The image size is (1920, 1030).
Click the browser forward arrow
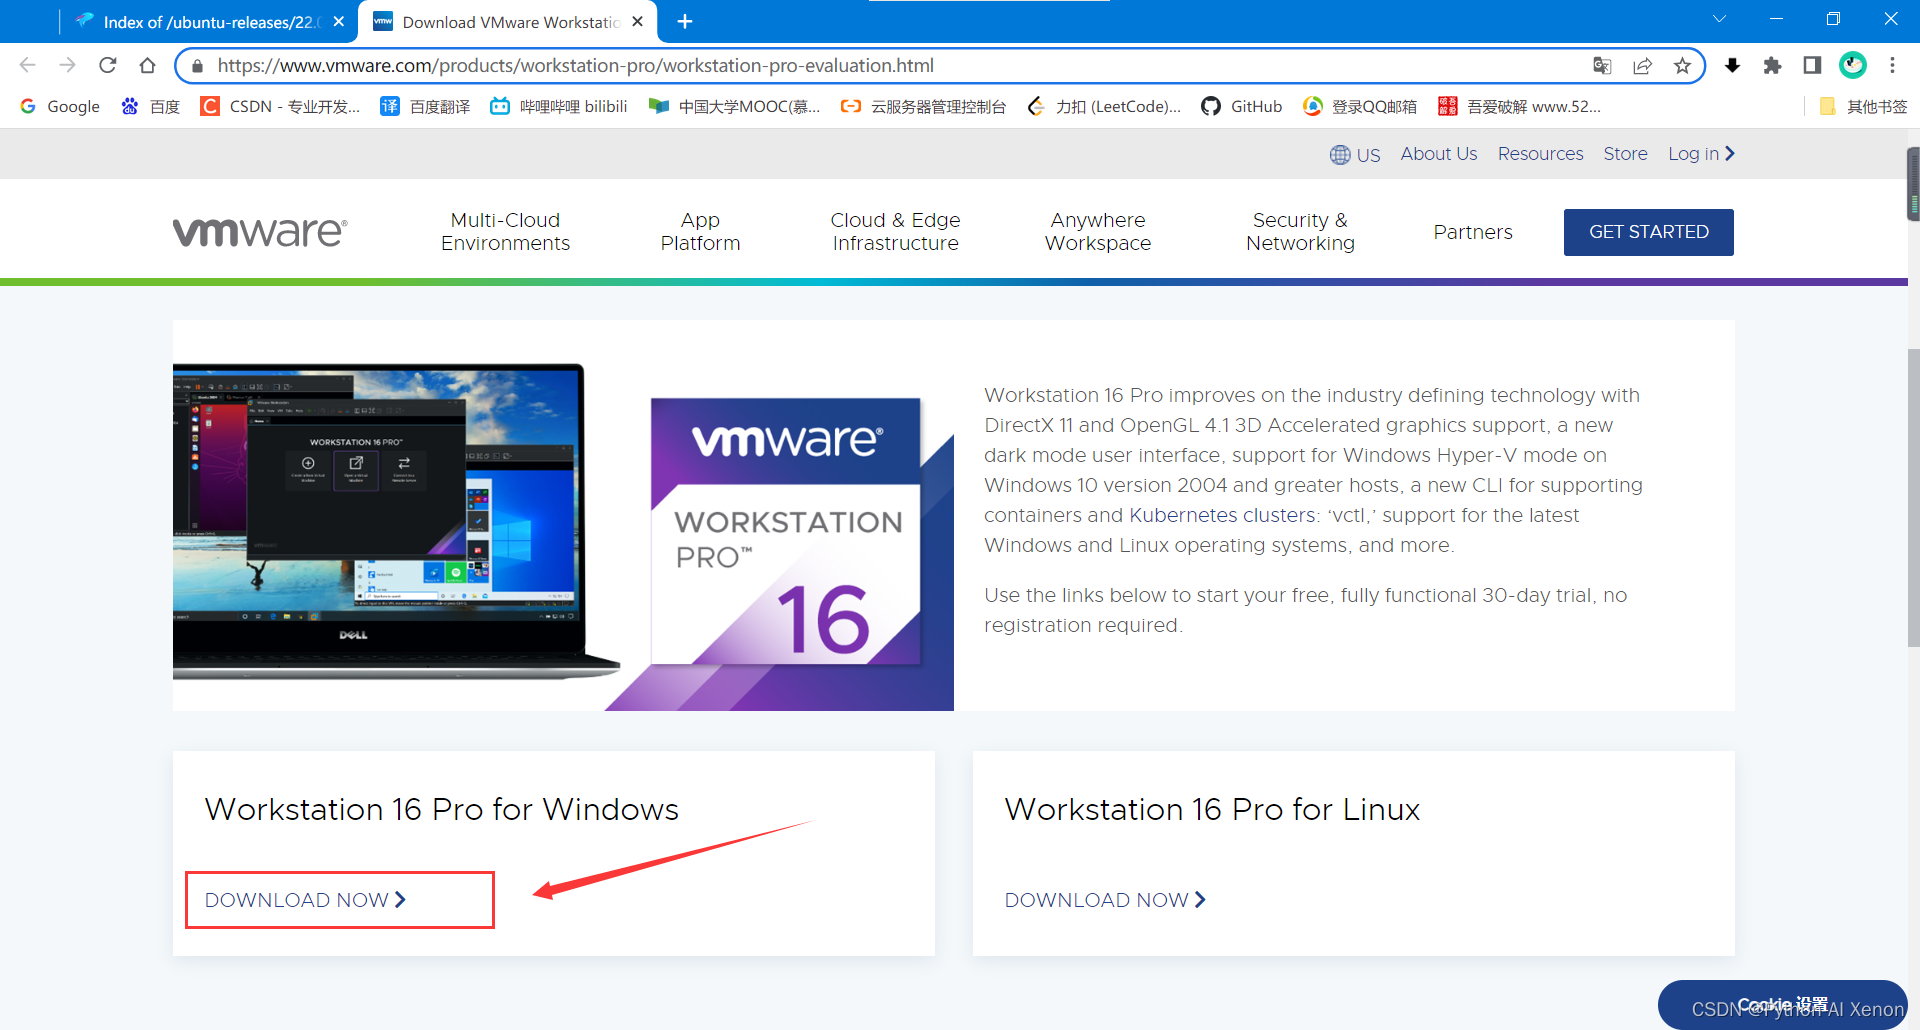click(67, 65)
